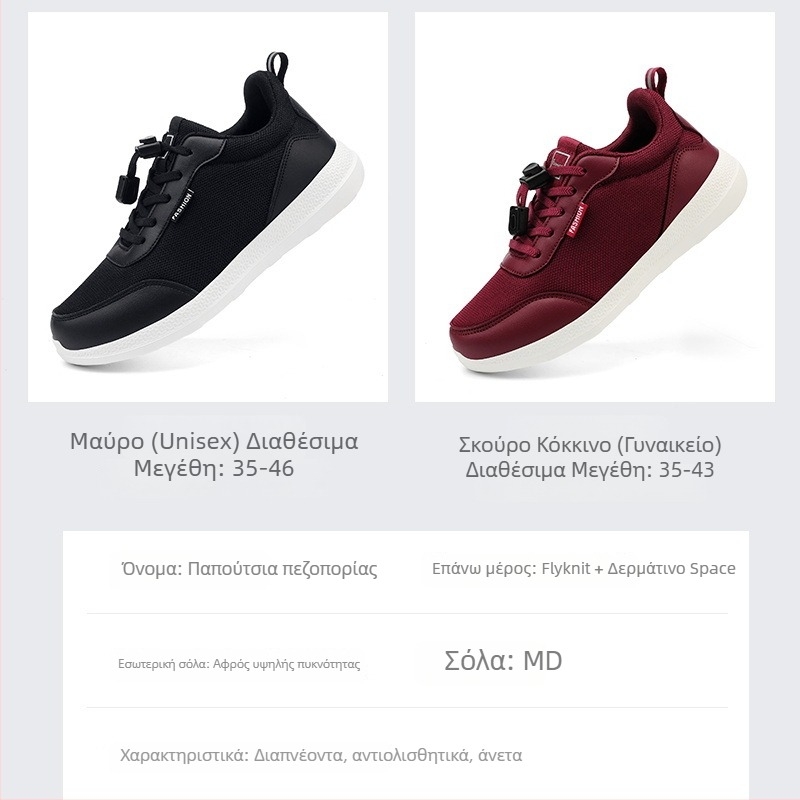Click the Χαρακτηριστικά features line
Screen dimensions: 800x800
(x=321, y=755)
